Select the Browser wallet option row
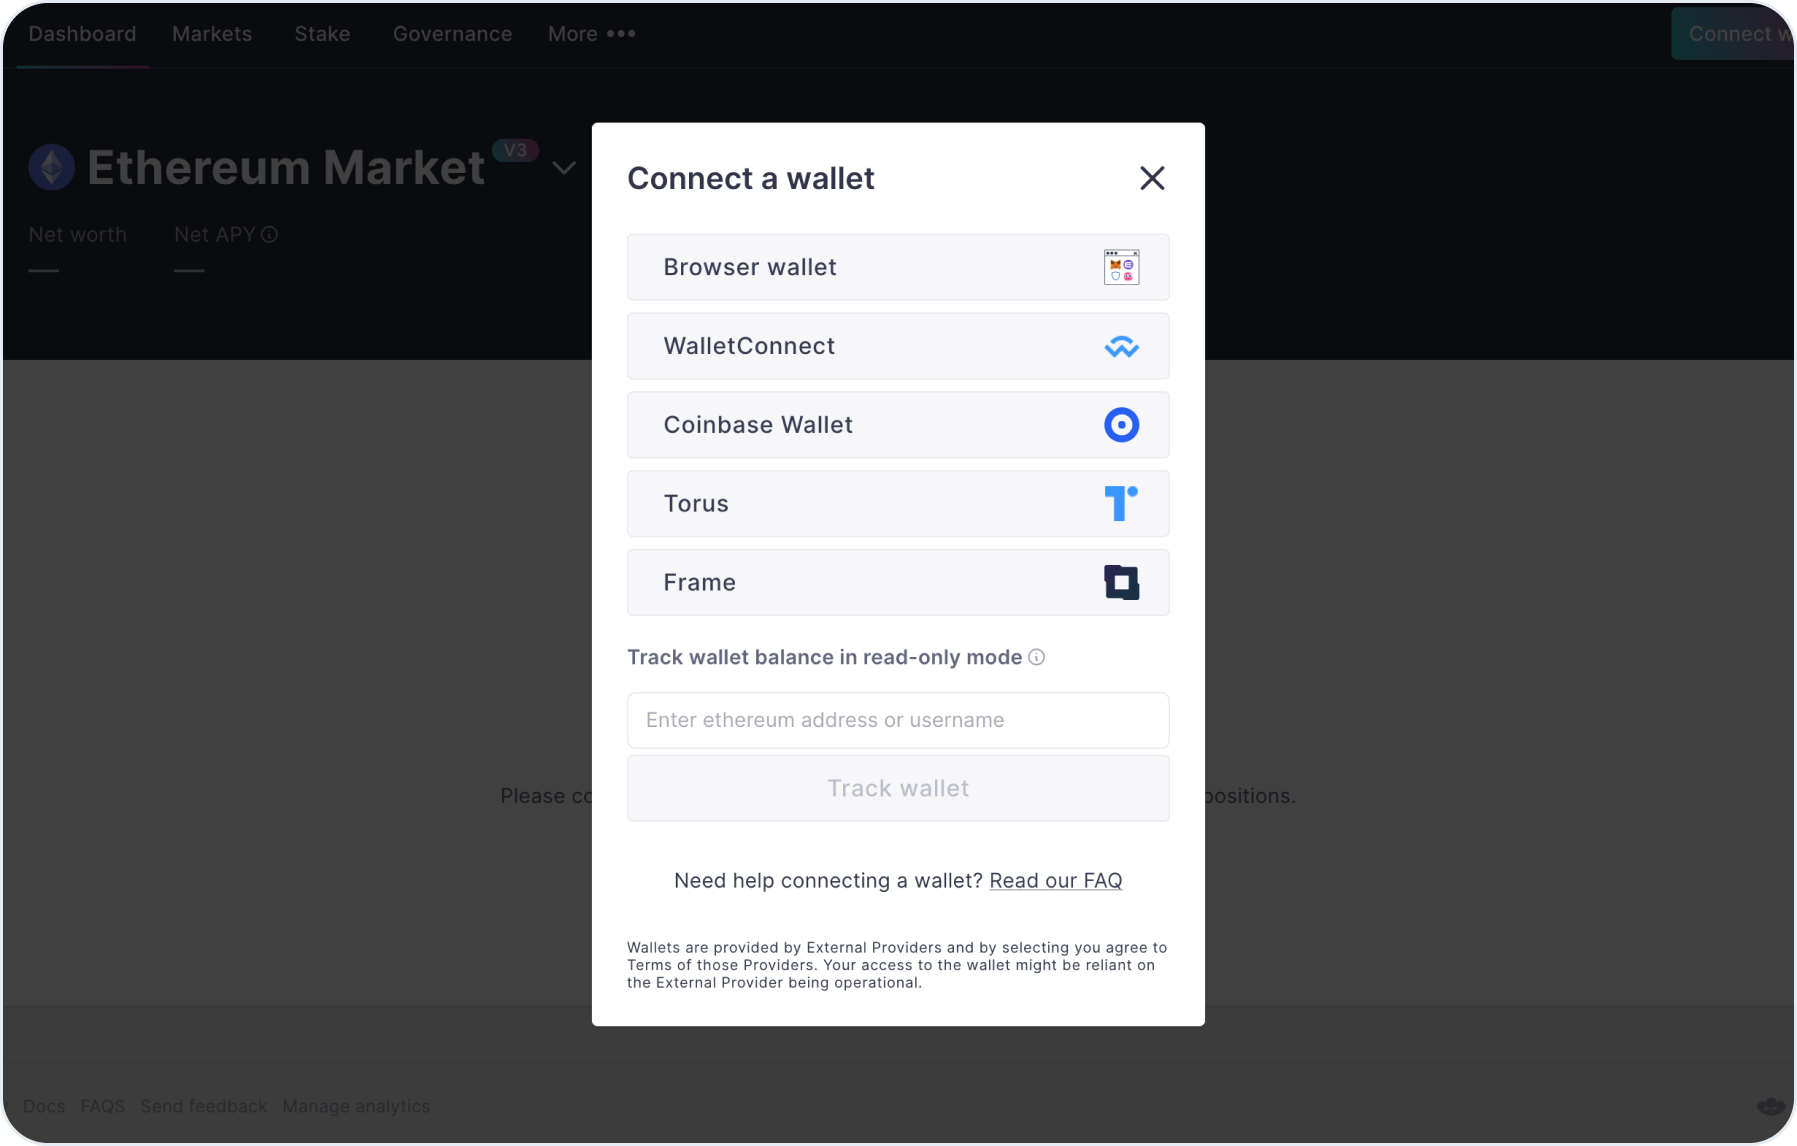This screenshot has height=1146, width=1797. click(897, 267)
